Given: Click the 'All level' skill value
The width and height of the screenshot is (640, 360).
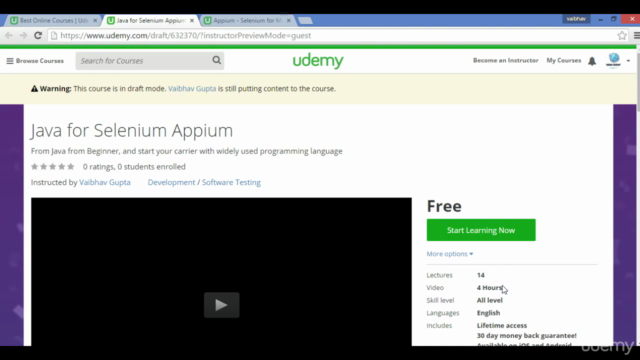Looking at the screenshot, I should pyautogui.click(x=490, y=300).
